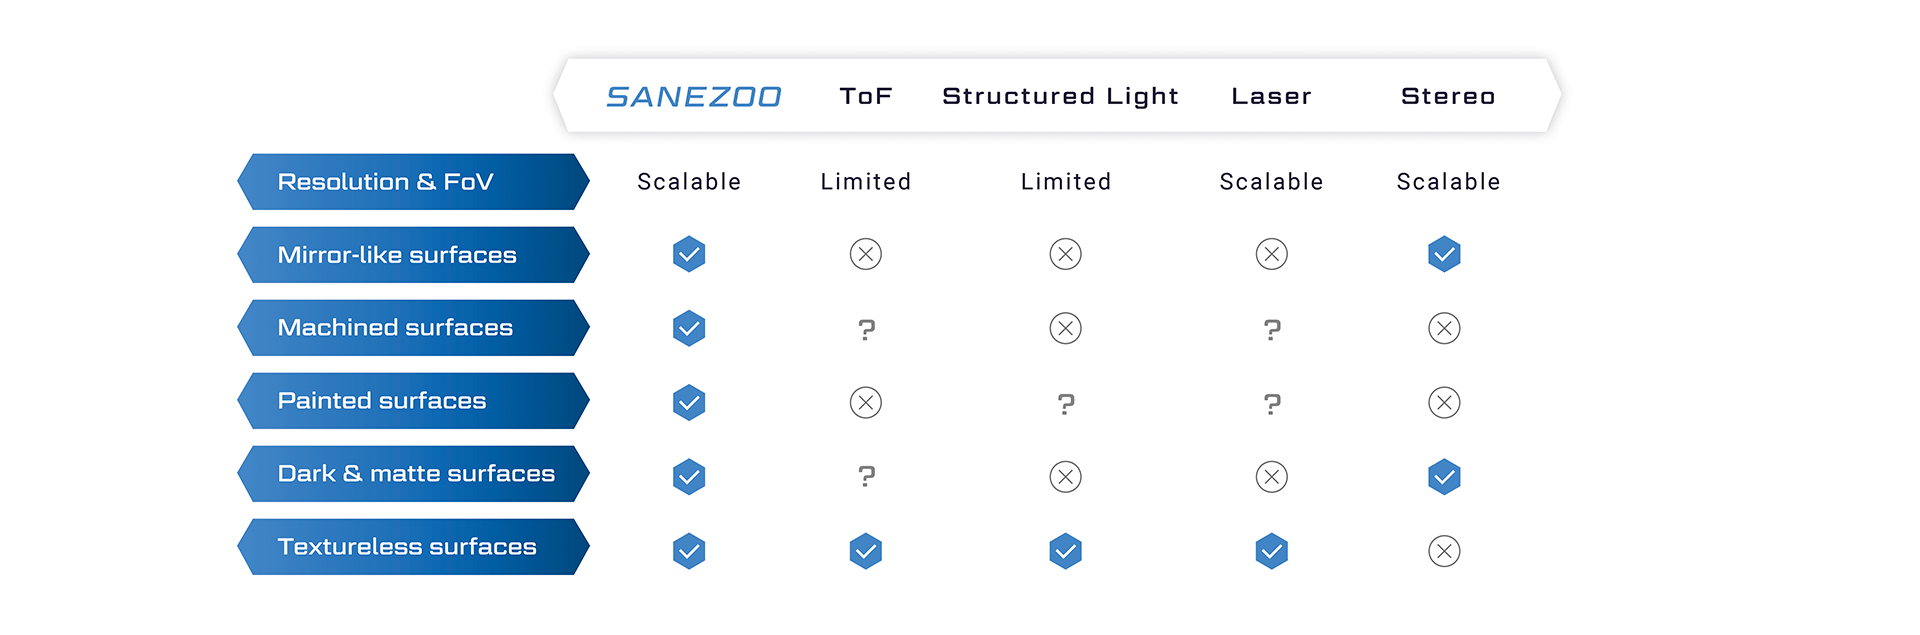Click SANEZOO checkmark for Mirror-like surfaces
Image resolution: width=1920 pixels, height=635 pixels.
[x=689, y=254]
